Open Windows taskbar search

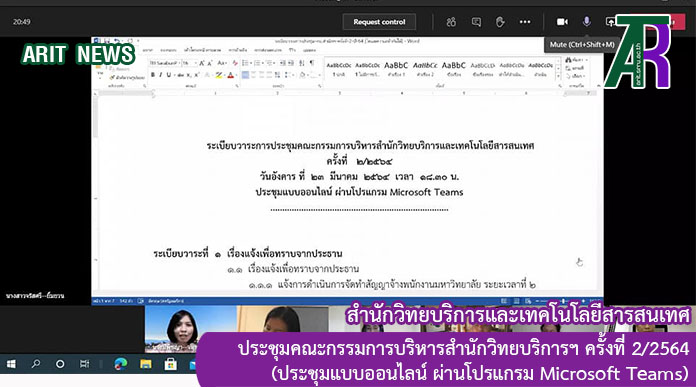coord(36,364)
